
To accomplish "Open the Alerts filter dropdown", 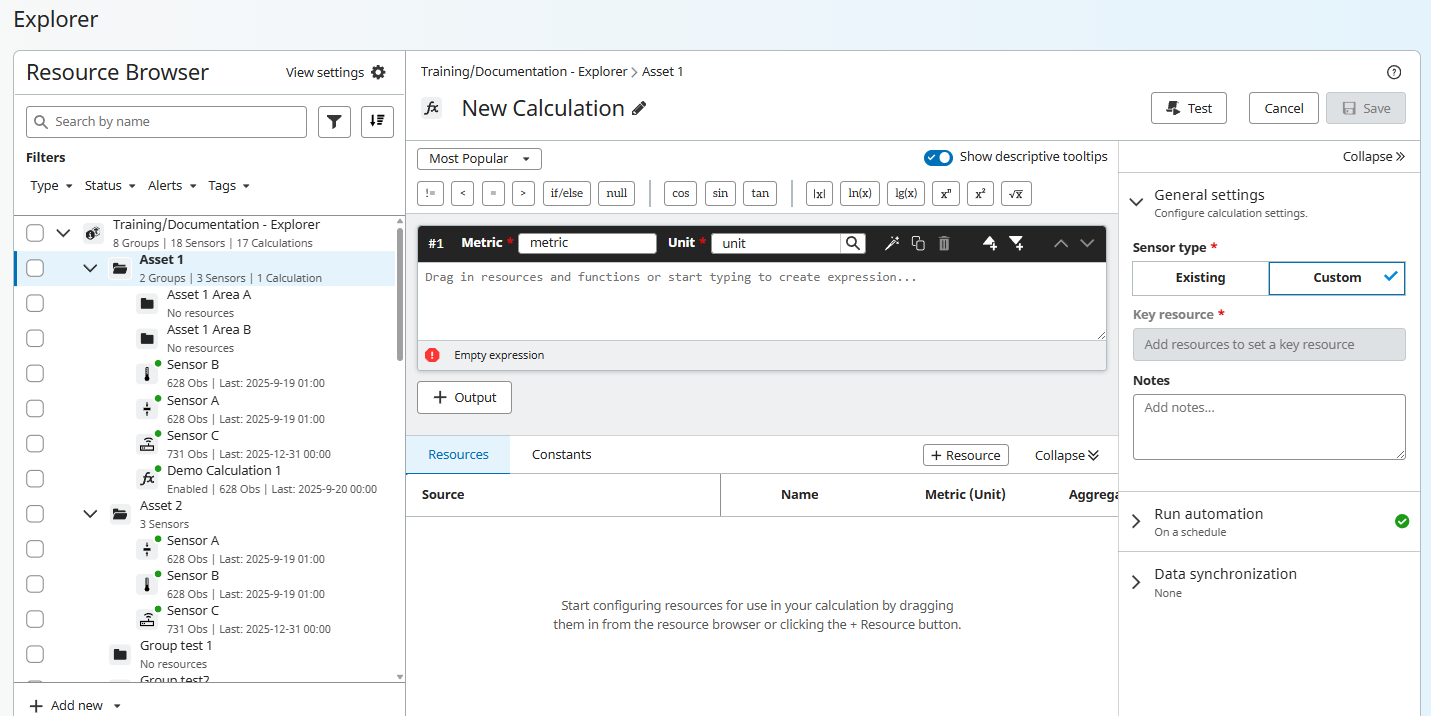I will pos(172,186).
